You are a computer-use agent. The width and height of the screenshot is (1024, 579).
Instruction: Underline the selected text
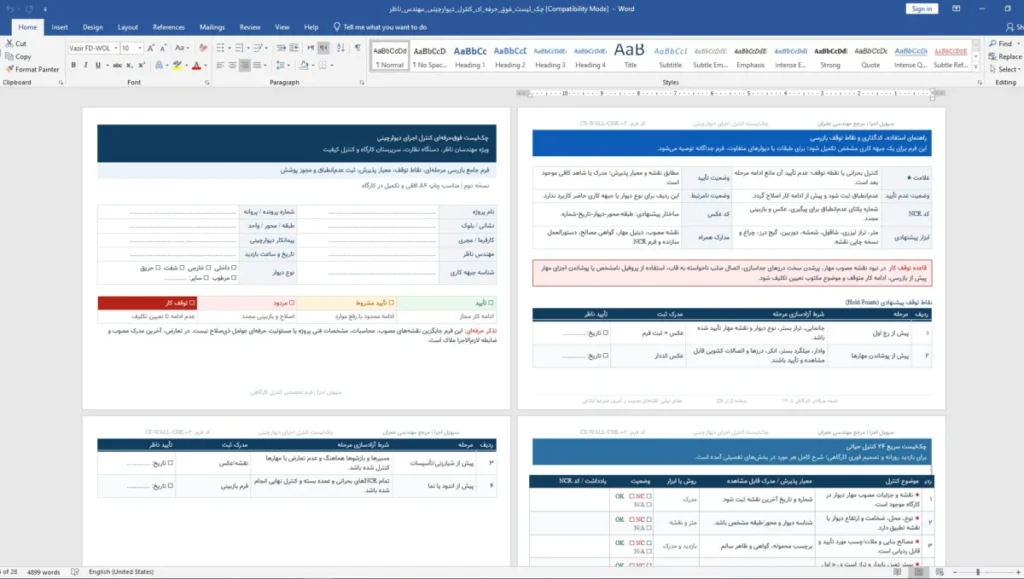tap(98, 65)
